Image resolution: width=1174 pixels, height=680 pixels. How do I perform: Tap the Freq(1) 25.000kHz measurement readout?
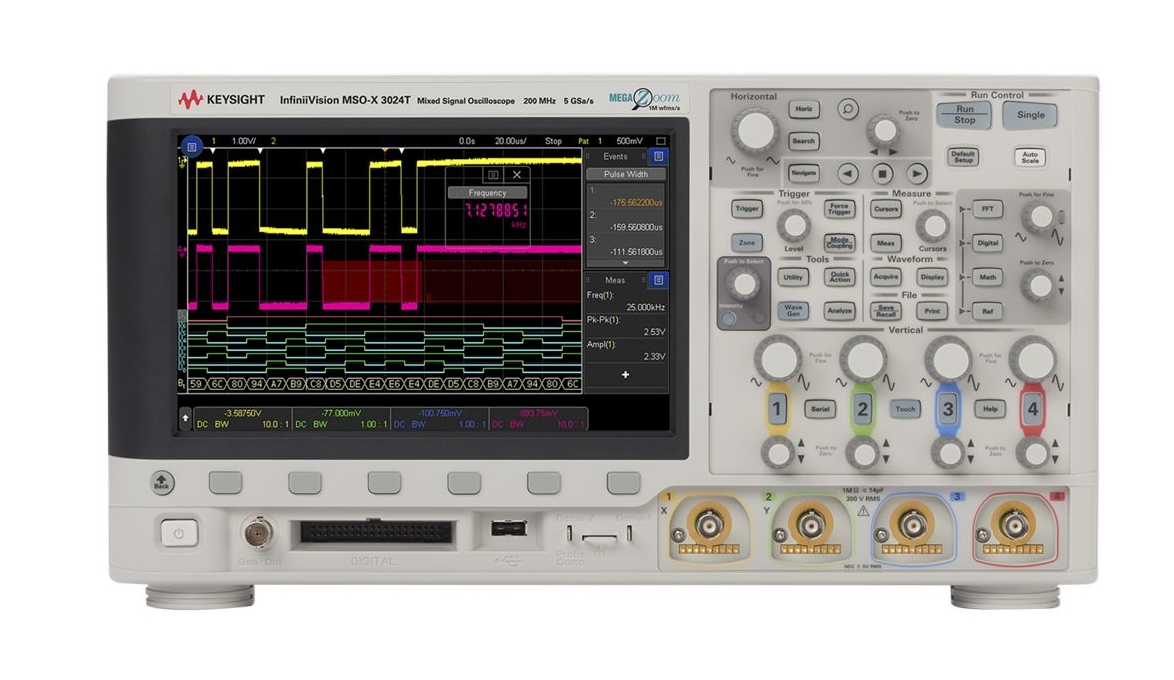coord(625,301)
